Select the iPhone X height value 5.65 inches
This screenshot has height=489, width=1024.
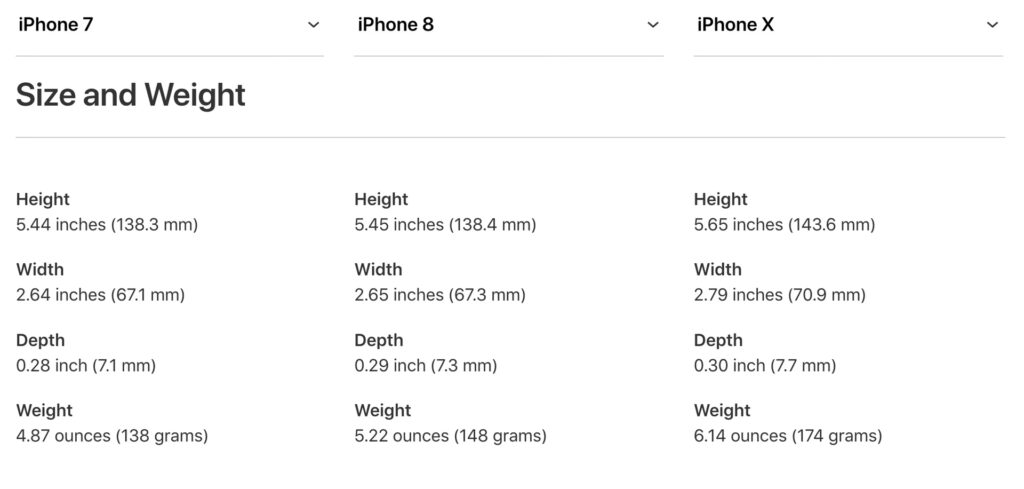(784, 225)
